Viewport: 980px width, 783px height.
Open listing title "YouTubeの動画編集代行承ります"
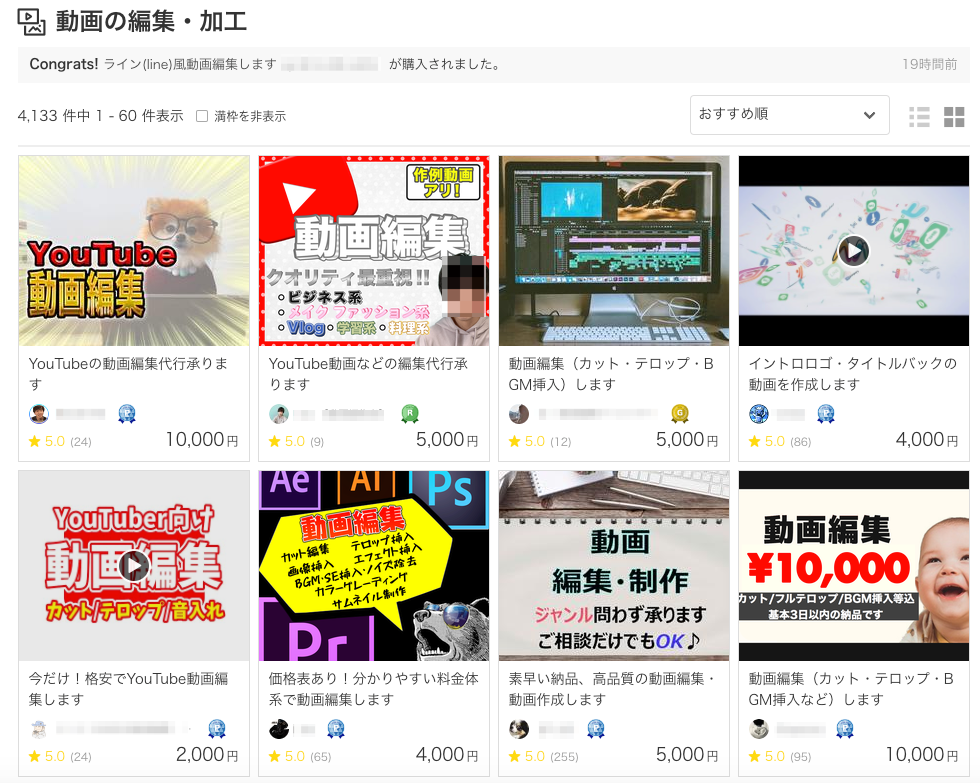[x=128, y=374]
